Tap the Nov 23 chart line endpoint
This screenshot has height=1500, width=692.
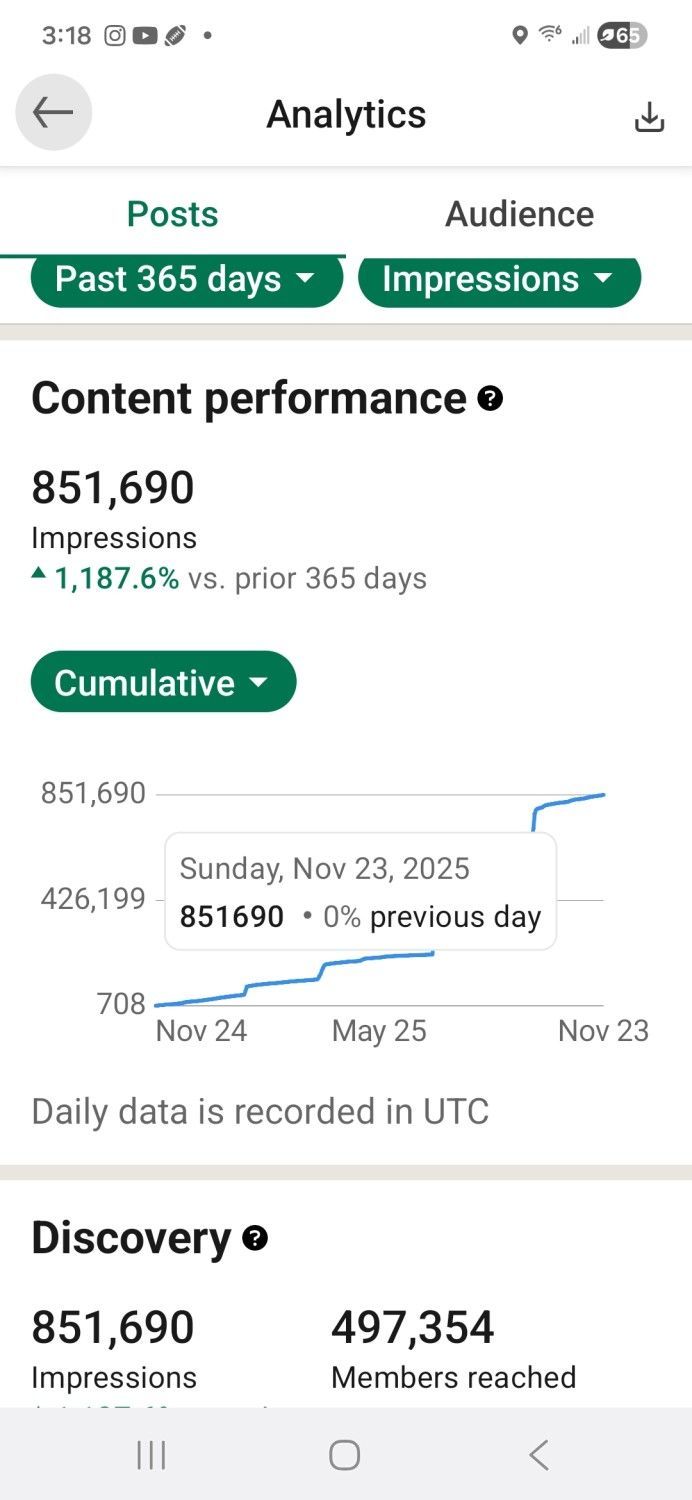(603, 795)
